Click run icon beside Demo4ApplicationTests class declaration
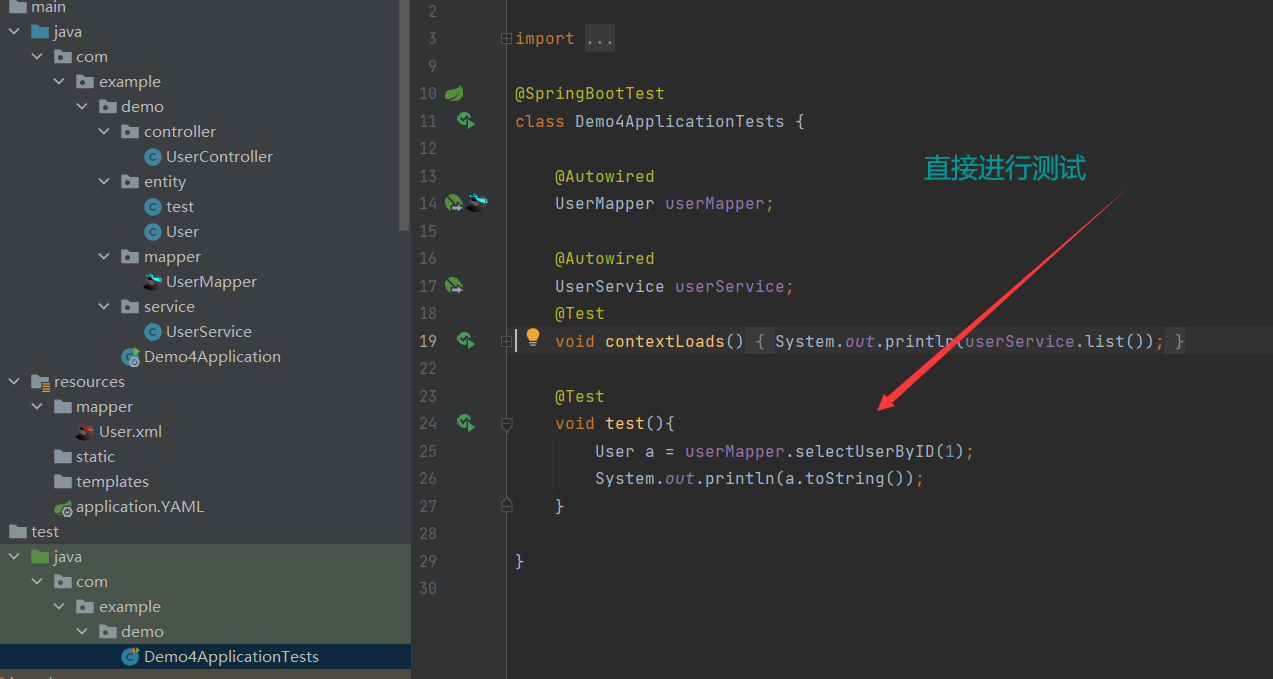The image size is (1273, 679). [x=465, y=121]
